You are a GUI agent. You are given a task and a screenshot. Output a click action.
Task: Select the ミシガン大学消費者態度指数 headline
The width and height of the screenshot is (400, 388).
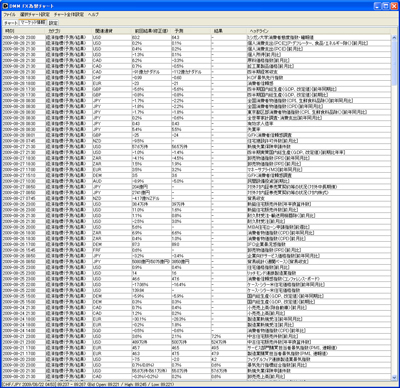pos(281,37)
